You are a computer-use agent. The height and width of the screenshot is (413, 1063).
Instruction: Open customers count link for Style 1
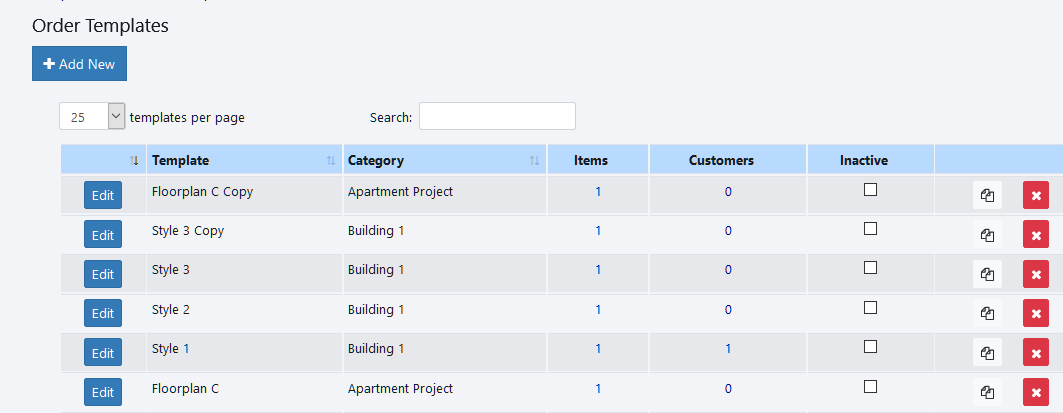pyautogui.click(x=728, y=349)
